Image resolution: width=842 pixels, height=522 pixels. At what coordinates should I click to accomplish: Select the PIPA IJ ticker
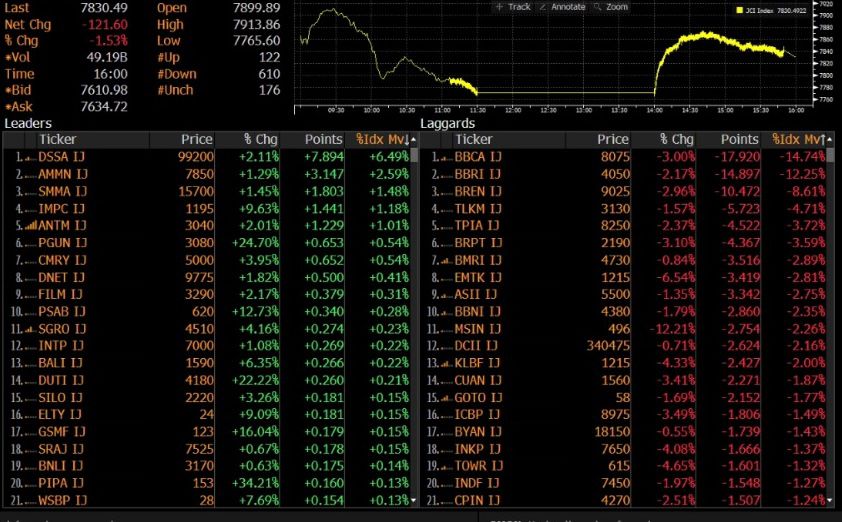pyautogui.click(x=60, y=483)
